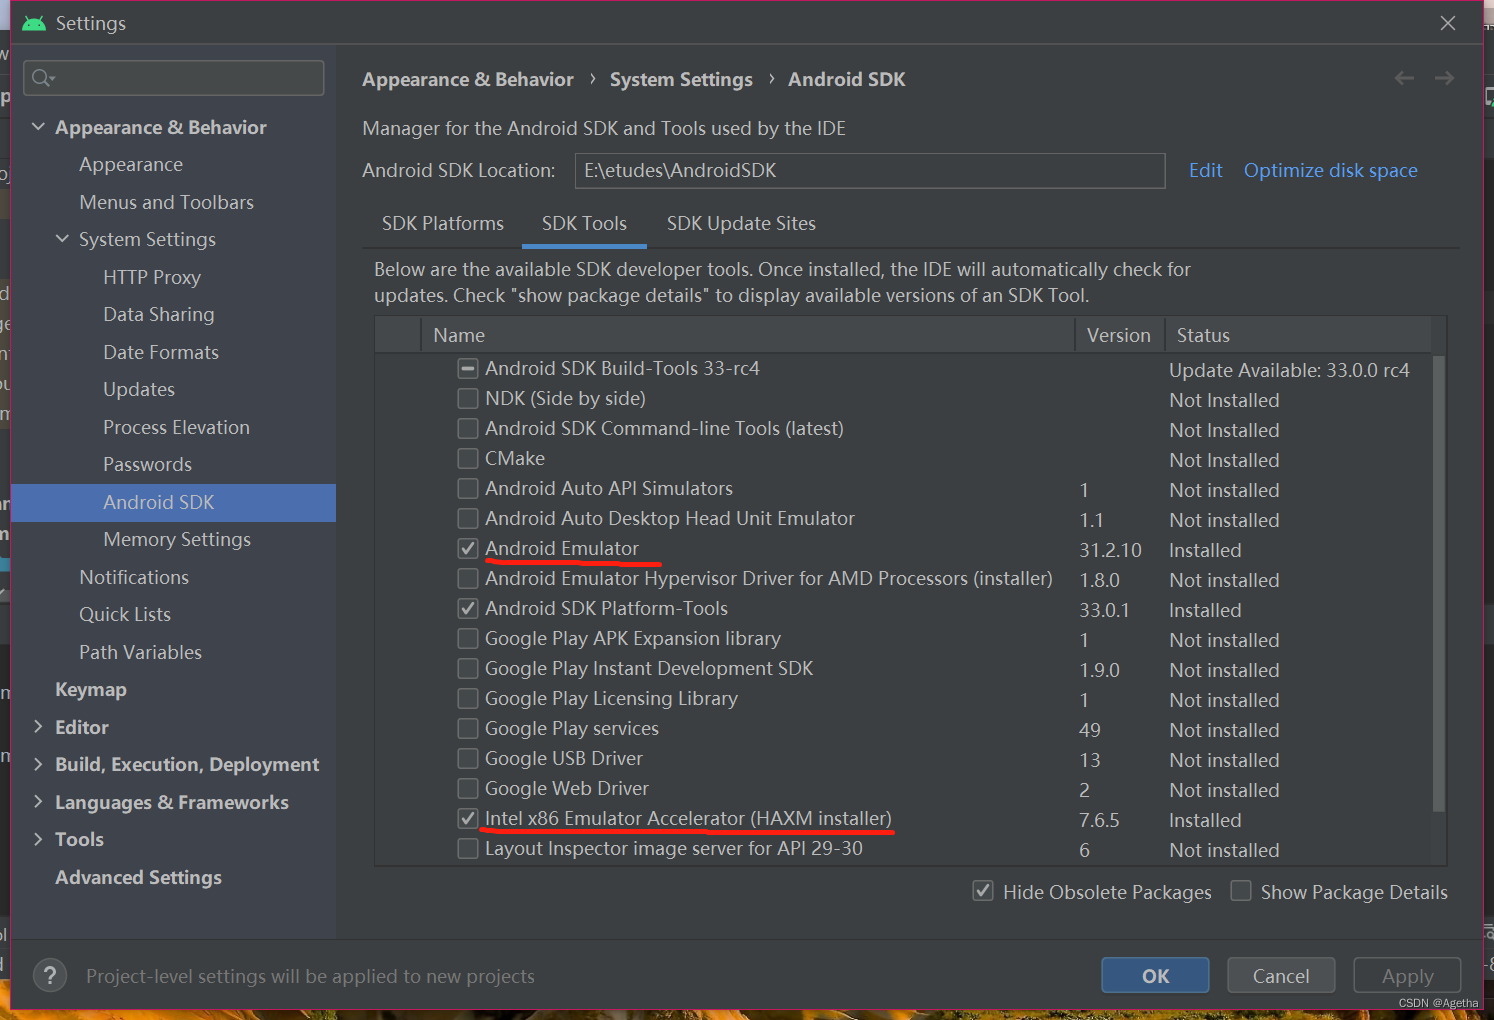Confirm with the OK button
Viewport: 1494px width, 1020px height.
point(1155,975)
